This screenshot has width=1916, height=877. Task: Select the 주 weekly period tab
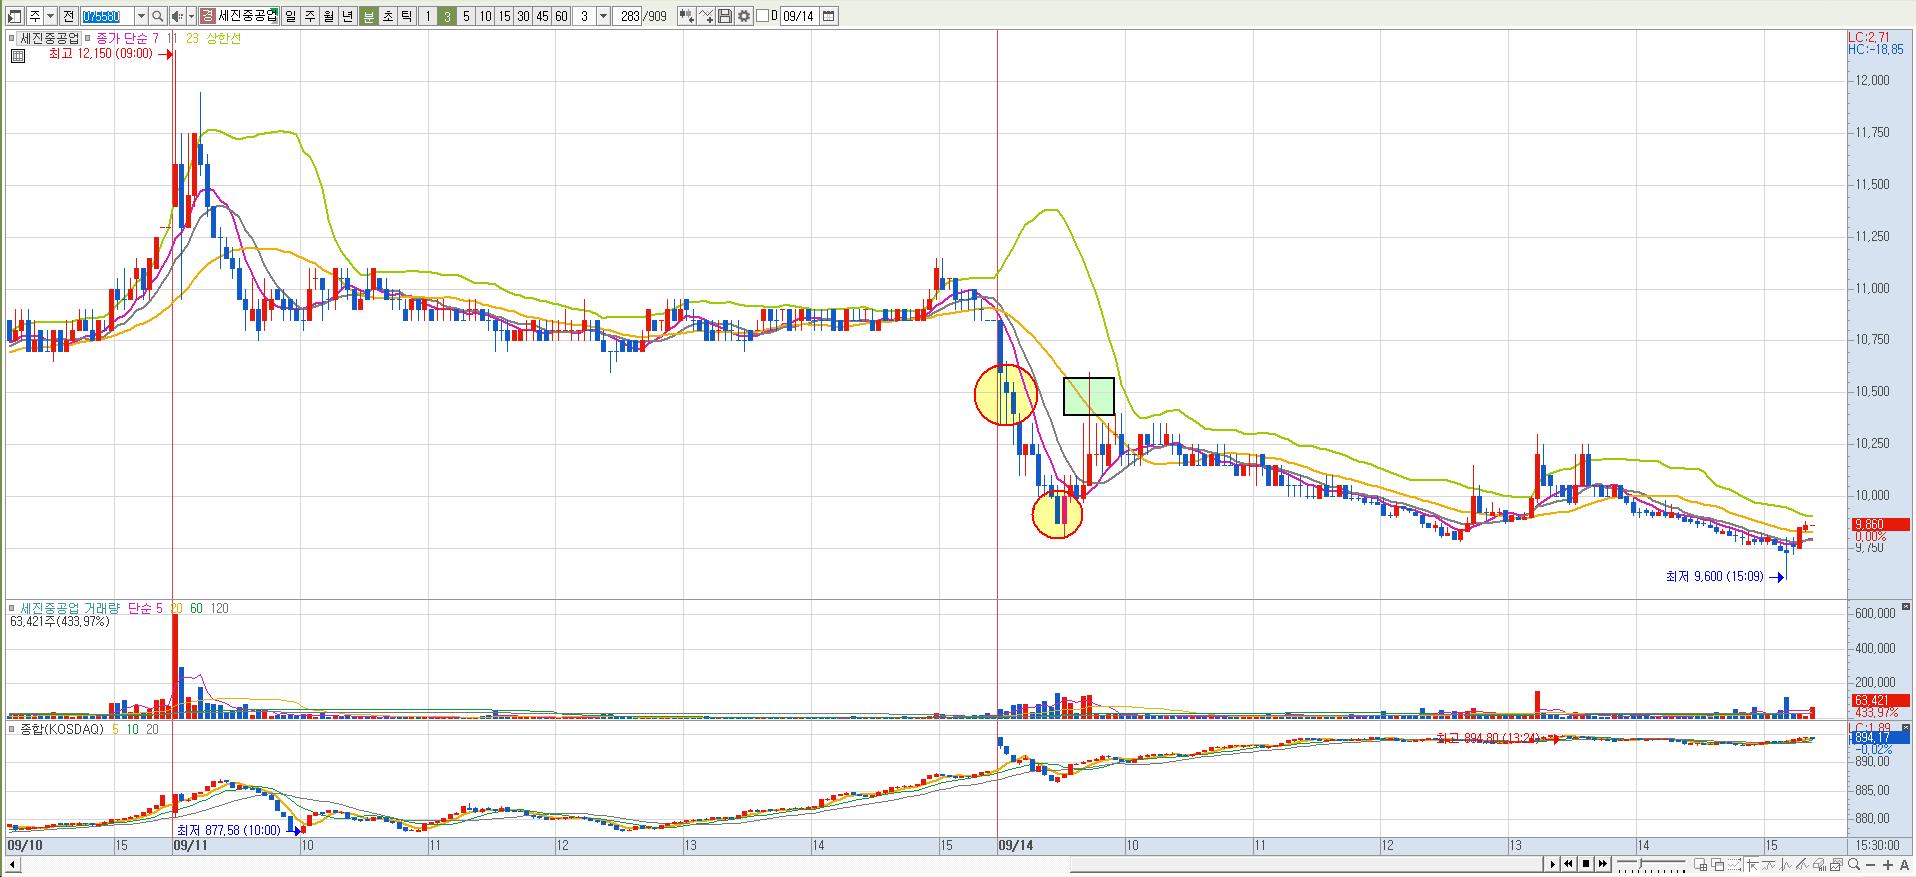(309, 16)
